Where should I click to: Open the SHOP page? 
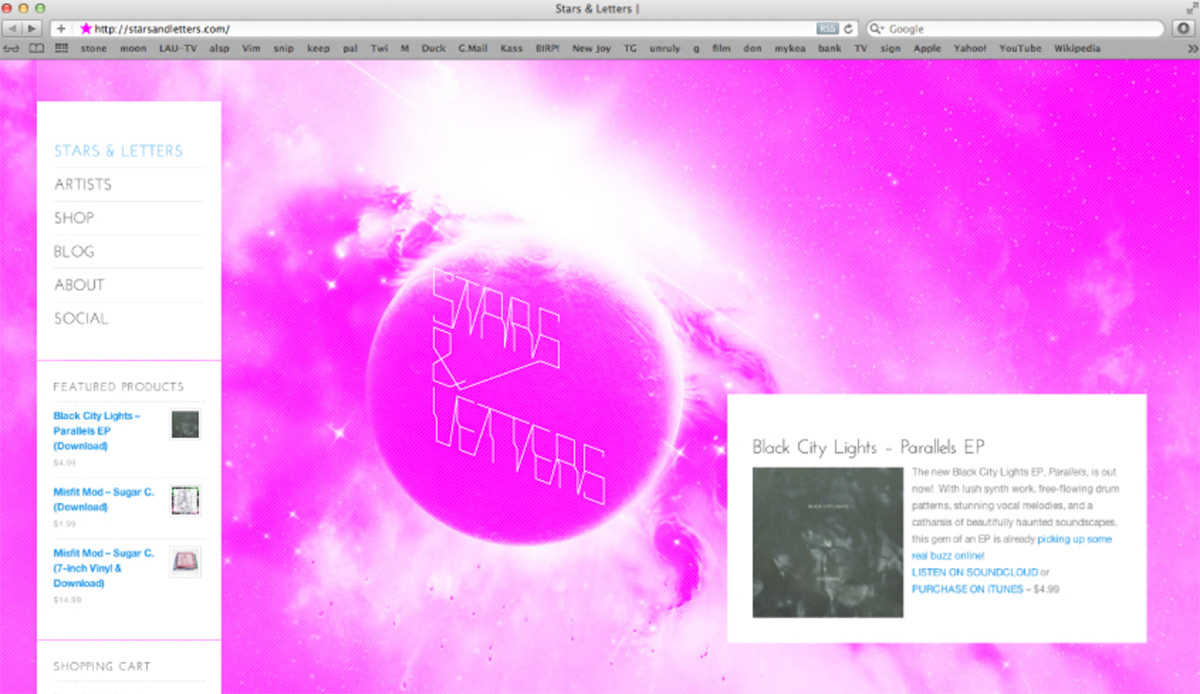[x=74, y=218]
